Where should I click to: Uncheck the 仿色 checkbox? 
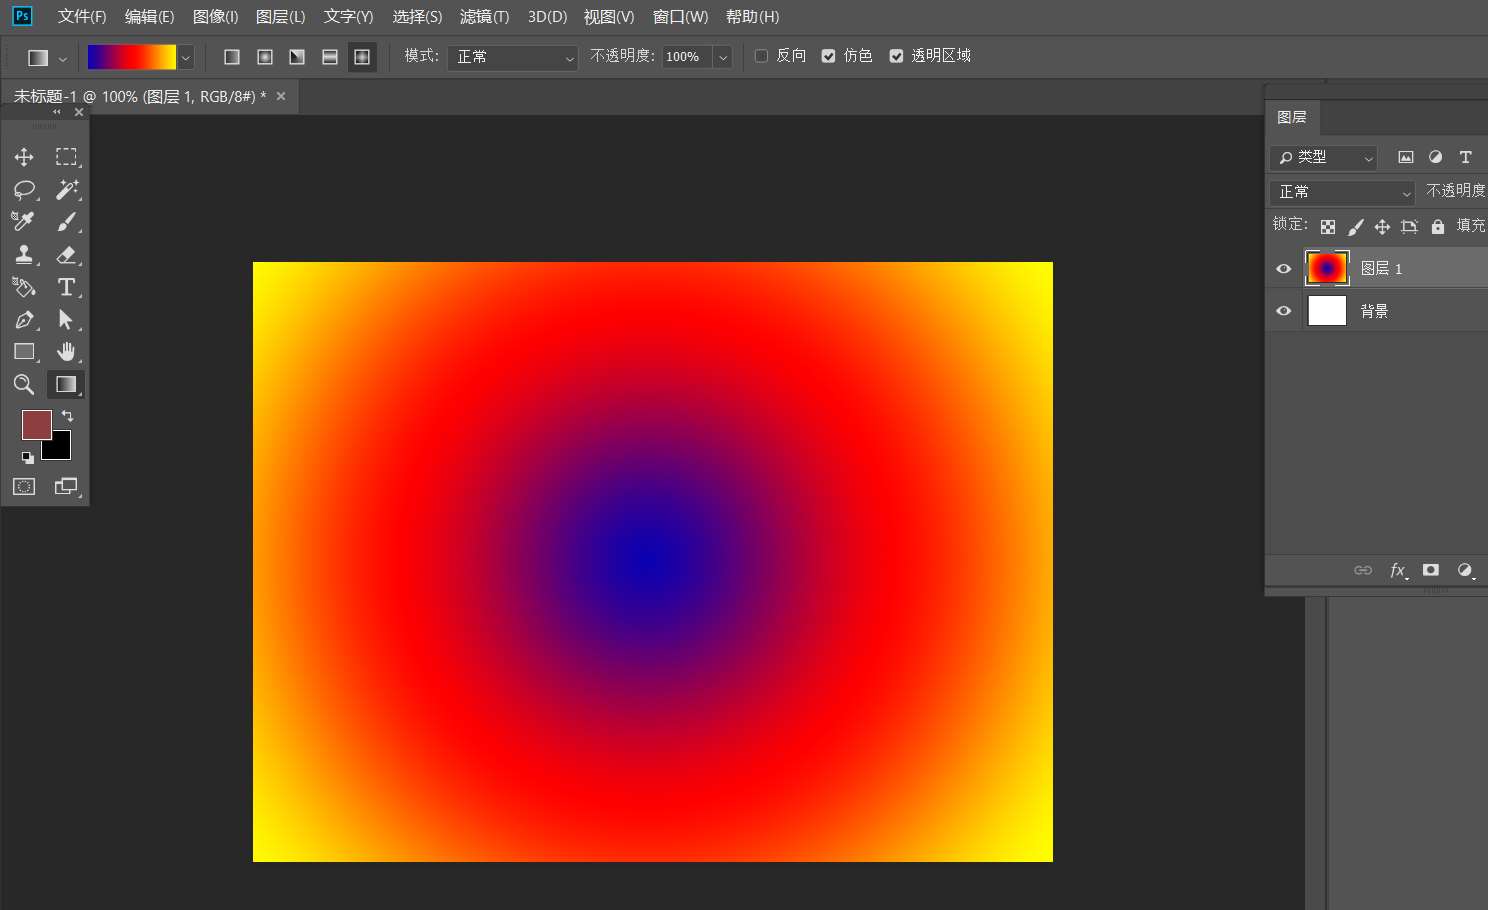point(828,56)
